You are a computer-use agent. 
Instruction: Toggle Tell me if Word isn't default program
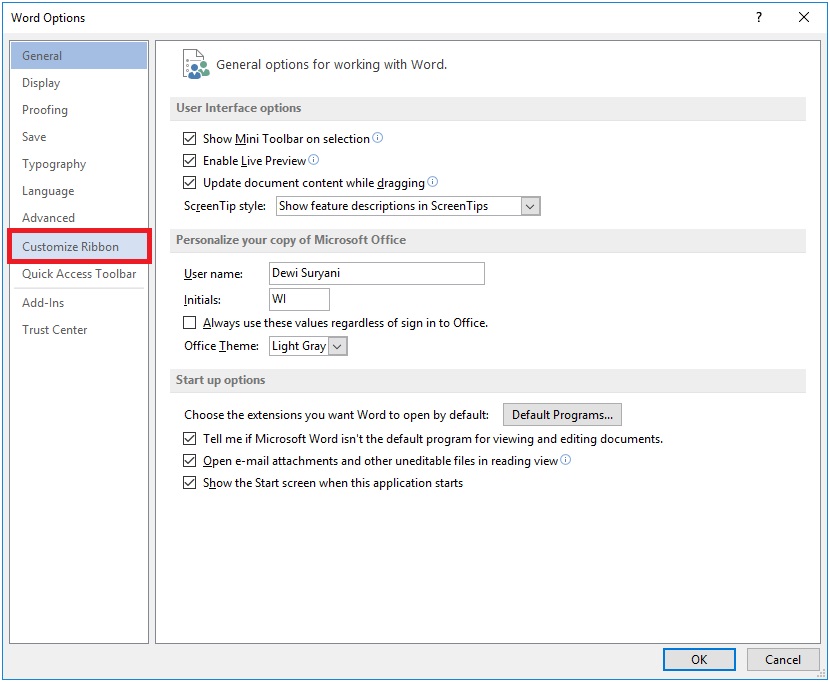[x=190, y=439]
